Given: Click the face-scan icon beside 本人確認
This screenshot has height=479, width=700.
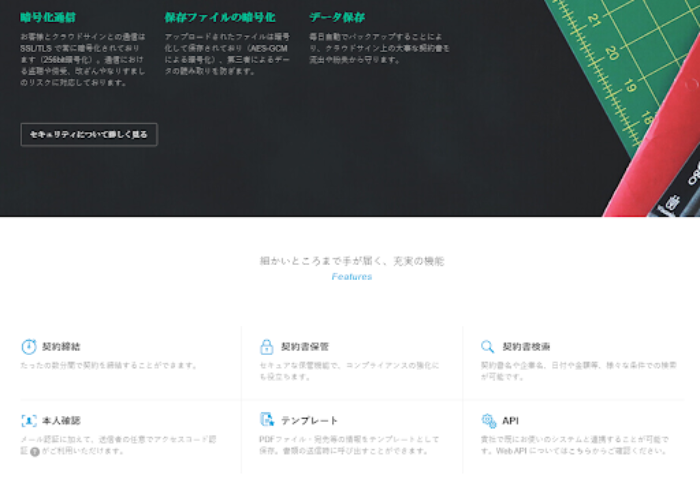Looking at the screenshot, I should tap(28, 421).
